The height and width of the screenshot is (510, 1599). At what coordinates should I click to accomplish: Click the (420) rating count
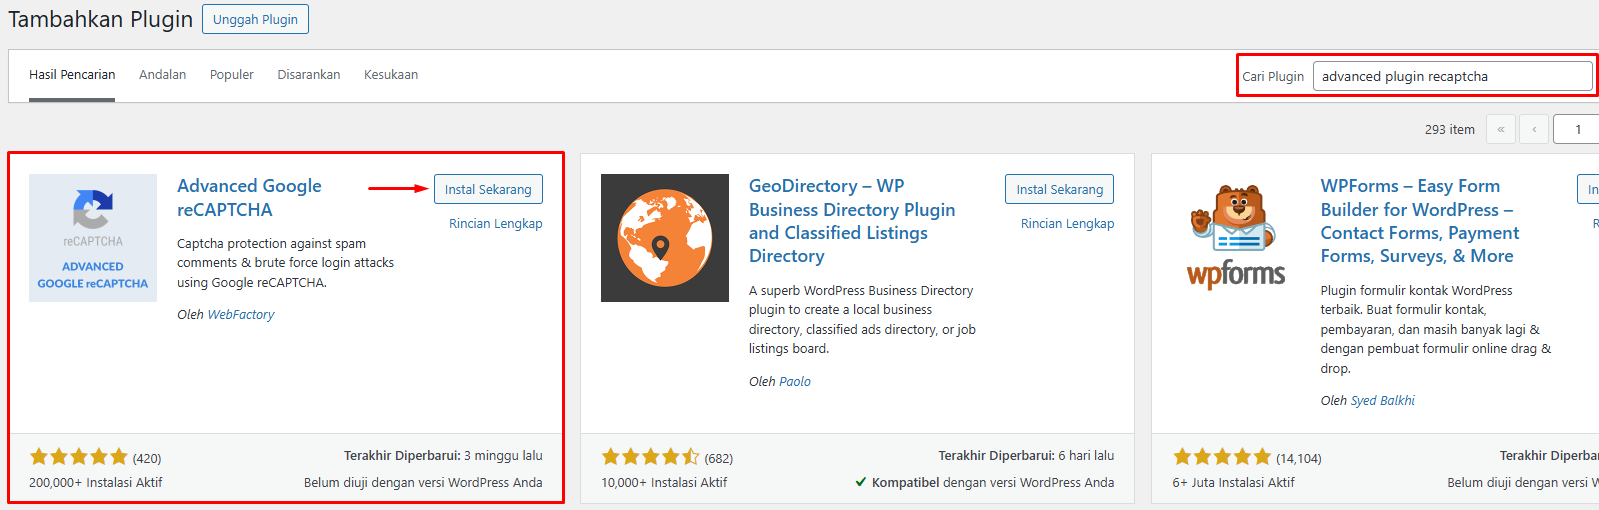coord(147,458)
